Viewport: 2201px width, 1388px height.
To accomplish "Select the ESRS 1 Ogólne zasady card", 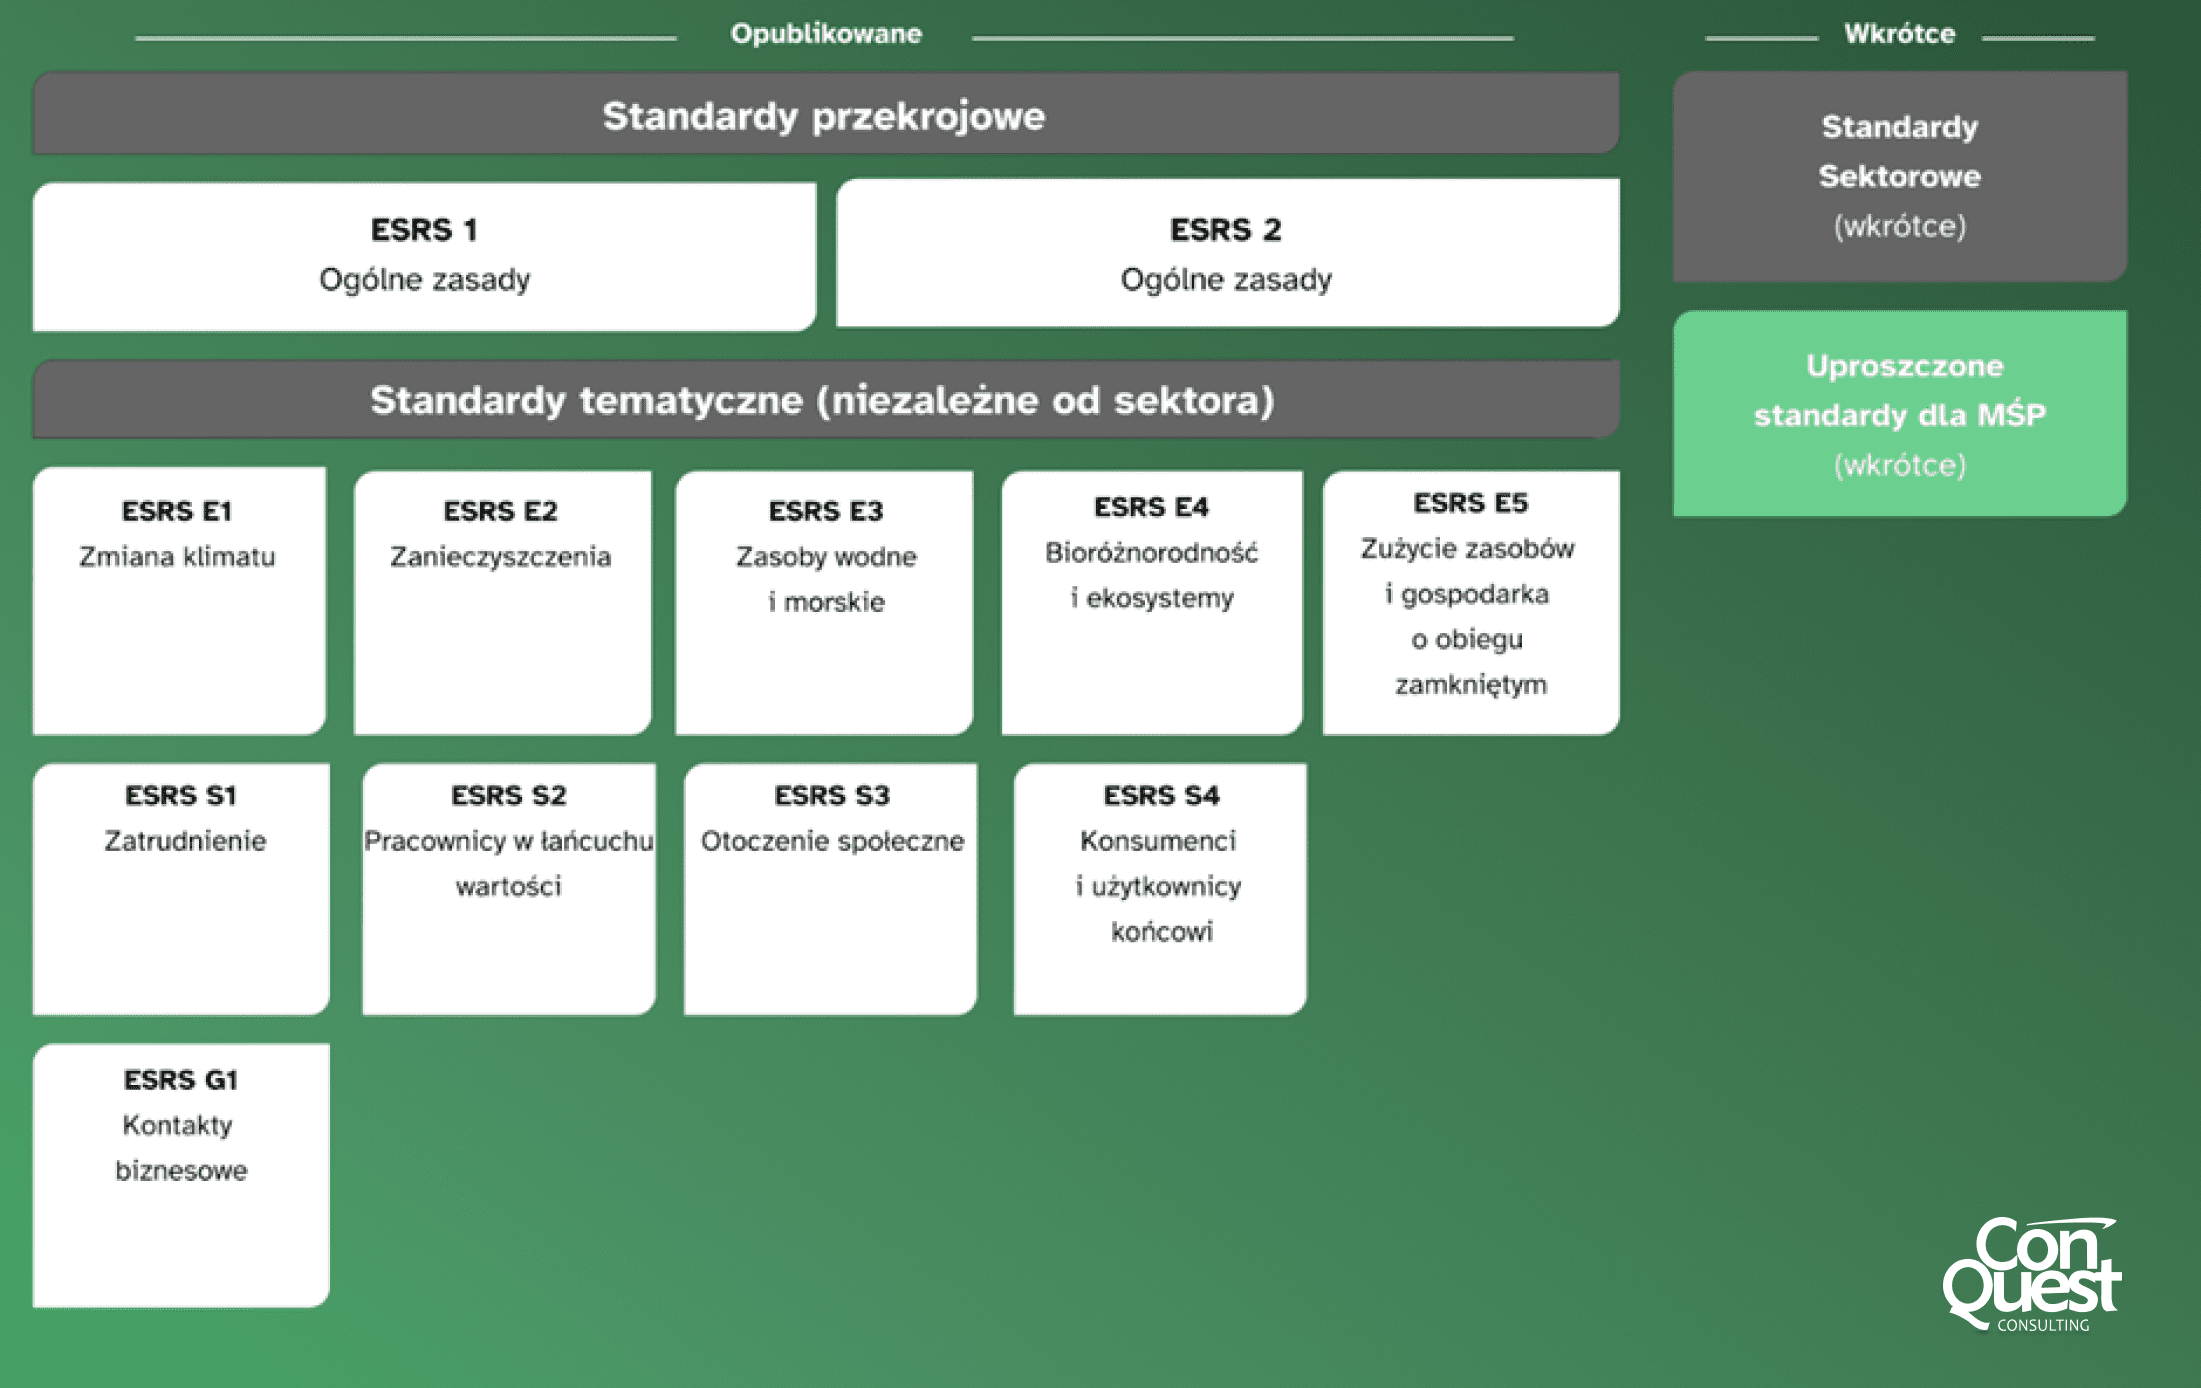I will pyautogui.click(x=424, y=256).
